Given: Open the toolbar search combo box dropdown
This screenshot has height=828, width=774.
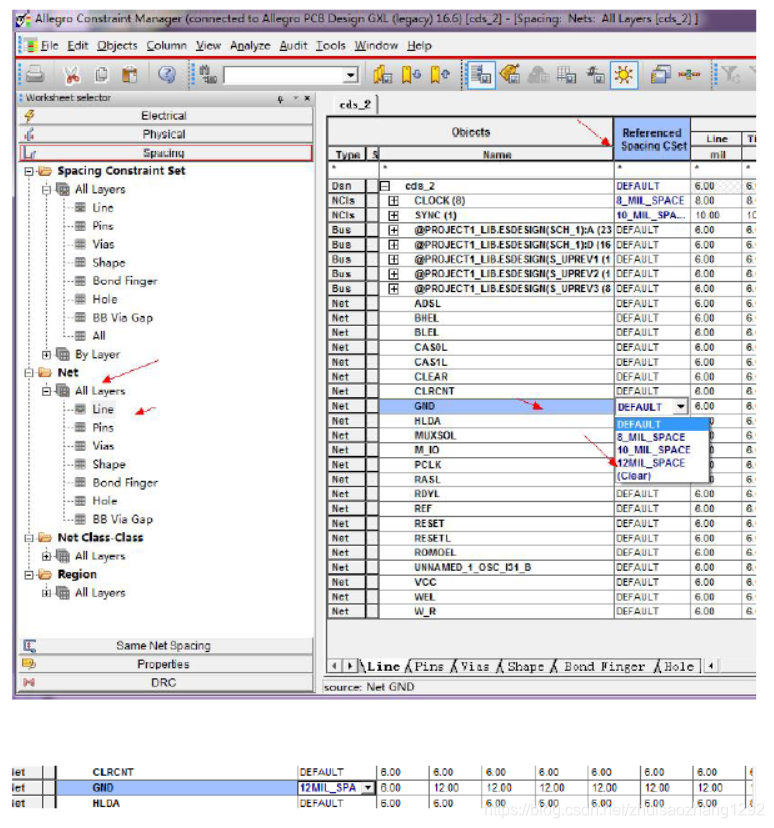Looking at the screenshot, I should click(350, 75).
